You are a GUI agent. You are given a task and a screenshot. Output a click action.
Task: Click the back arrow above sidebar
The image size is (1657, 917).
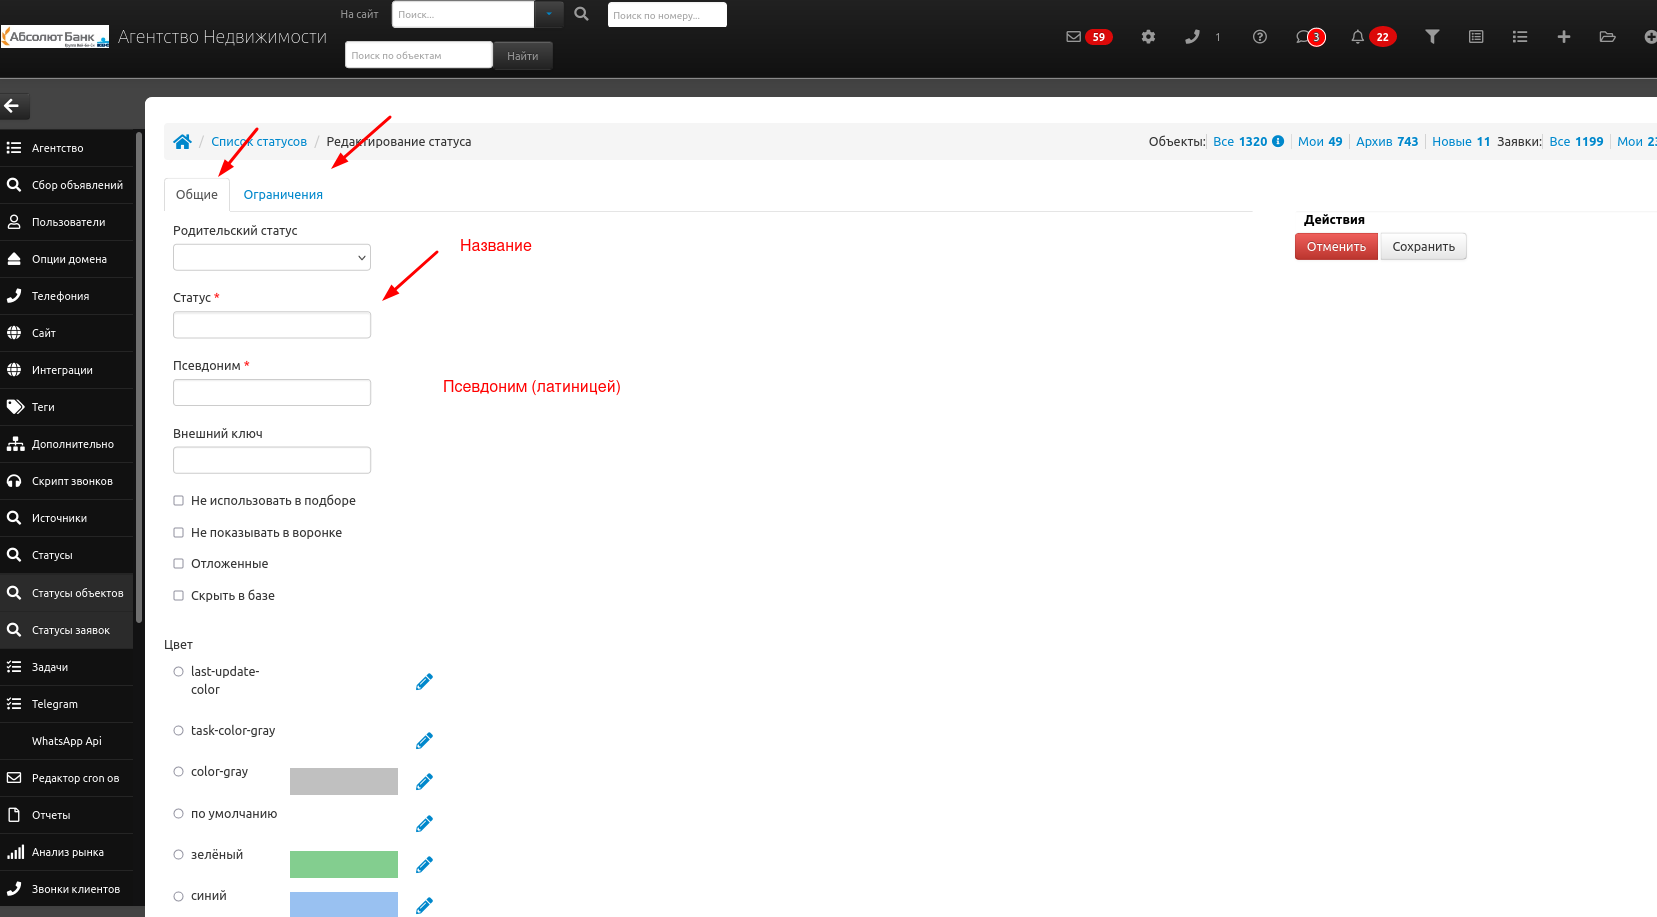point(12,106)
